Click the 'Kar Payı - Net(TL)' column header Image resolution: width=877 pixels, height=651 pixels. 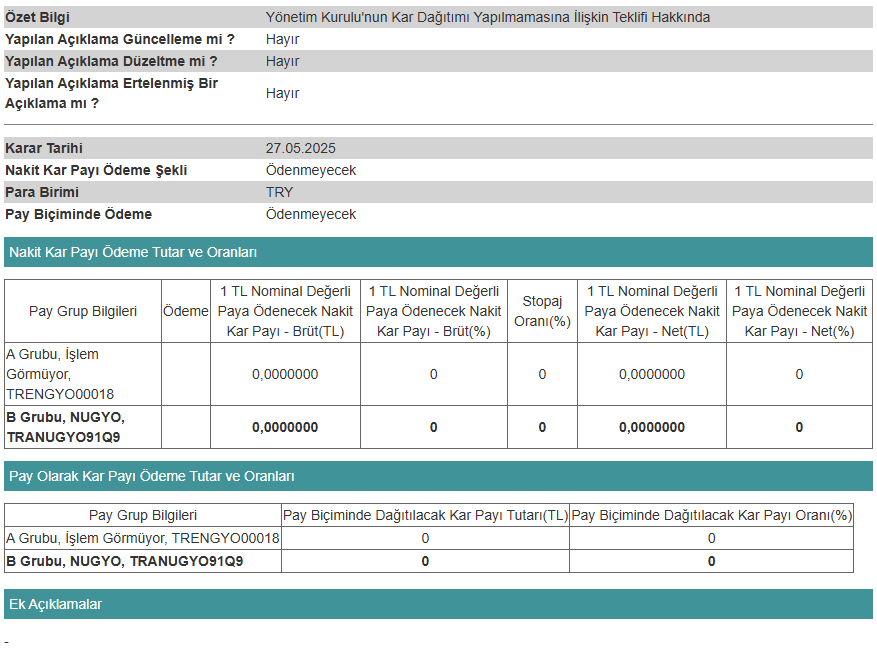(x=652, y=311)
